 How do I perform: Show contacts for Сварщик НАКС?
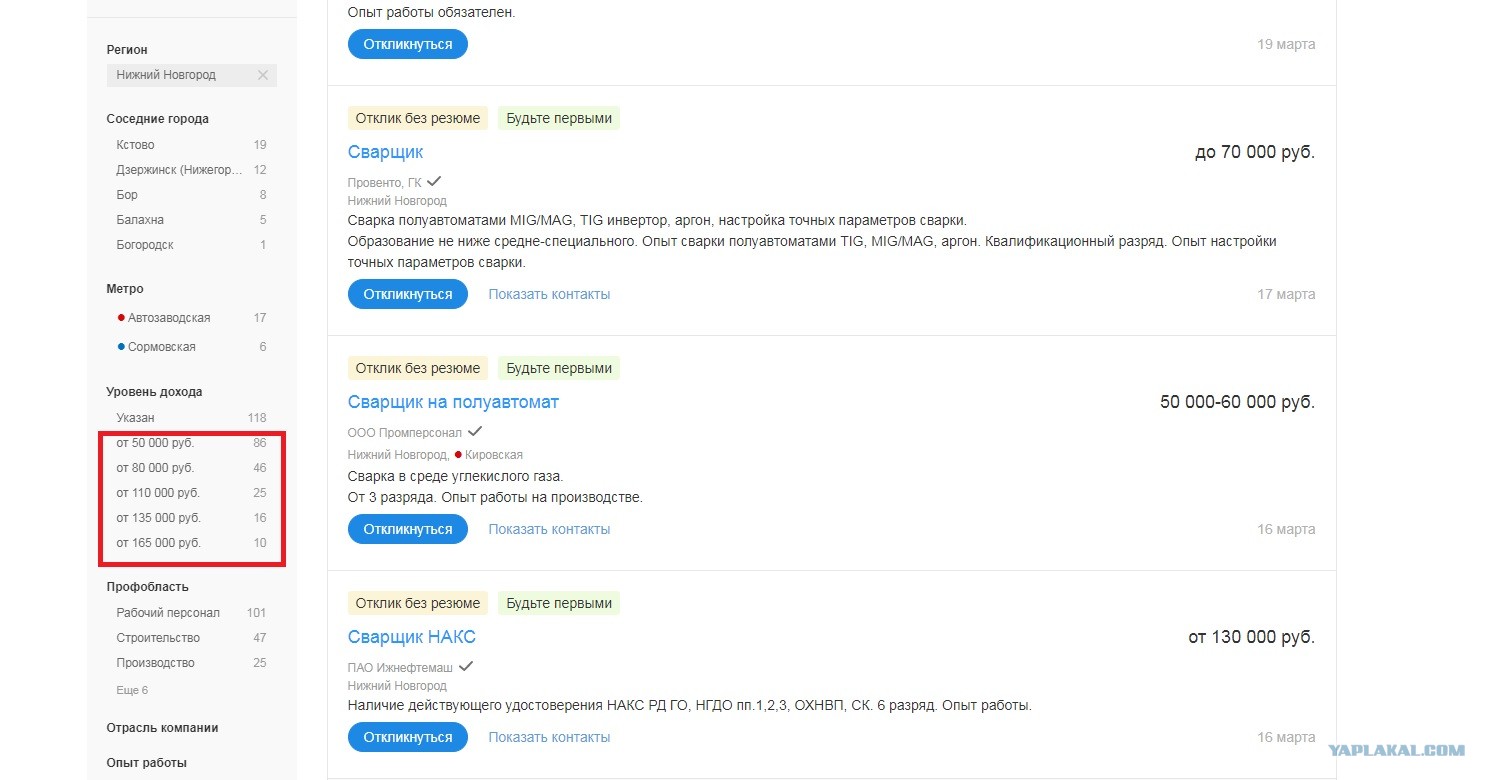[549, 737]
